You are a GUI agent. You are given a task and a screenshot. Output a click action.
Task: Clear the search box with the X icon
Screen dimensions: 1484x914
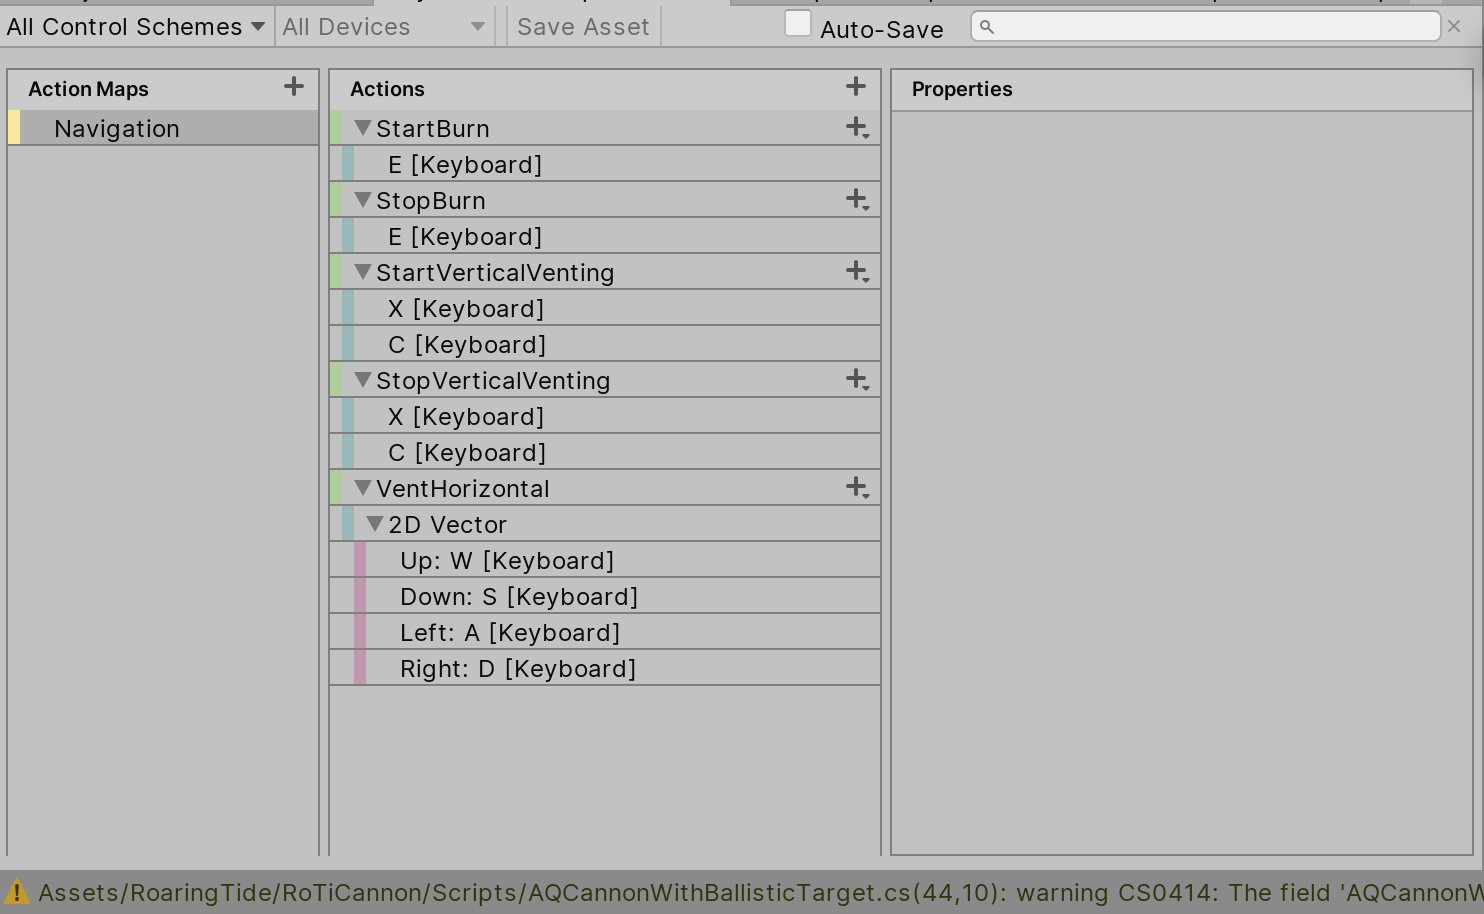click(x=1454, y=27)
